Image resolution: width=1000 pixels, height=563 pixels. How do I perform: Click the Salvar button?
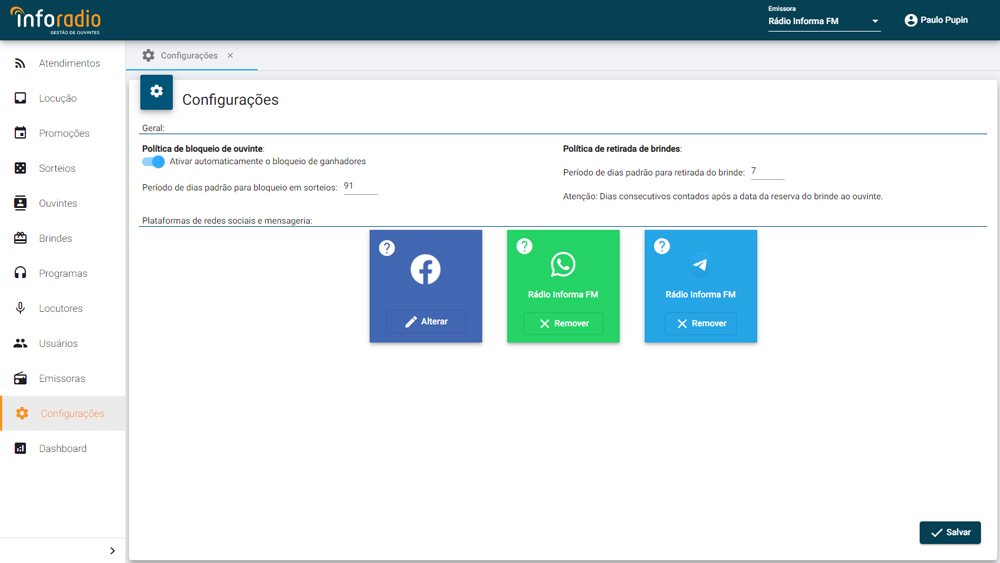point(950,532)
